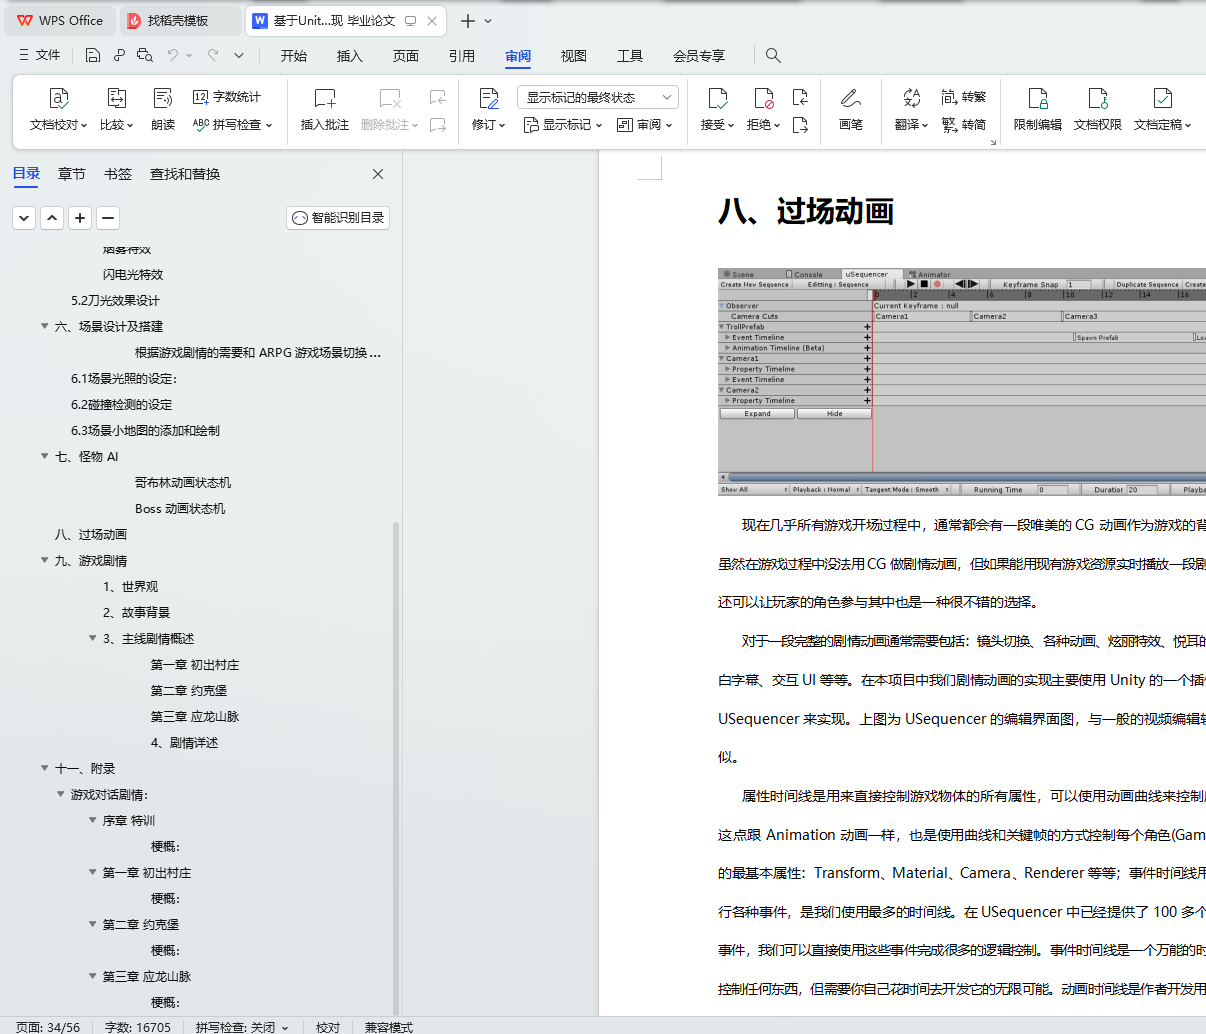Click the 智能识别目录 button
1206x1034 pixels.
pyautogui.click(x=338, y=217)
